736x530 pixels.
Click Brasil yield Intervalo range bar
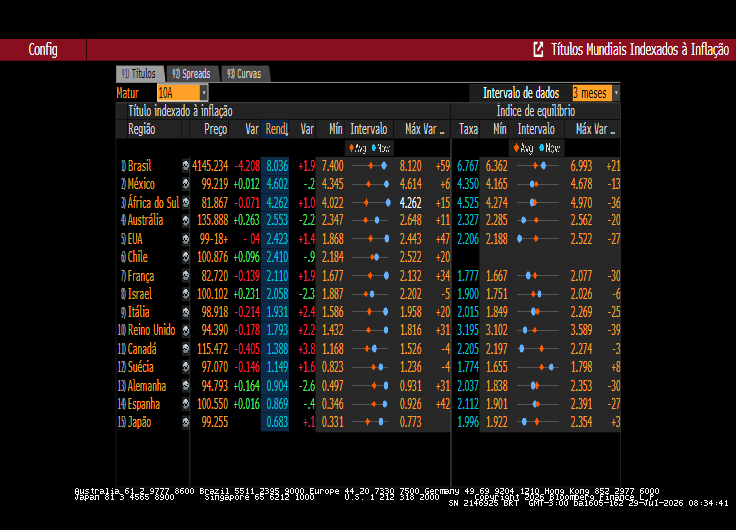tap(369, 166)
